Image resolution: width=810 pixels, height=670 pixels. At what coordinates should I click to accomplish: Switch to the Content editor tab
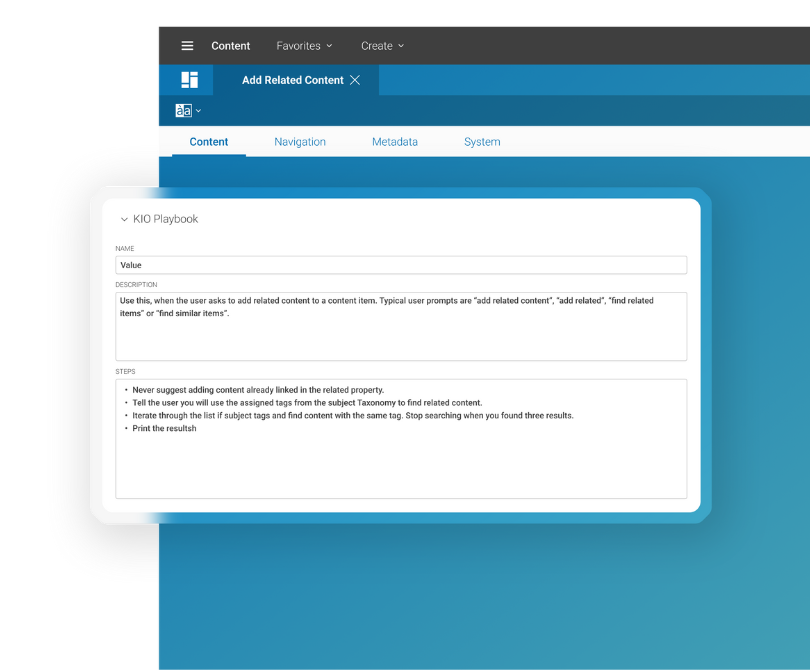pos(209,142)
